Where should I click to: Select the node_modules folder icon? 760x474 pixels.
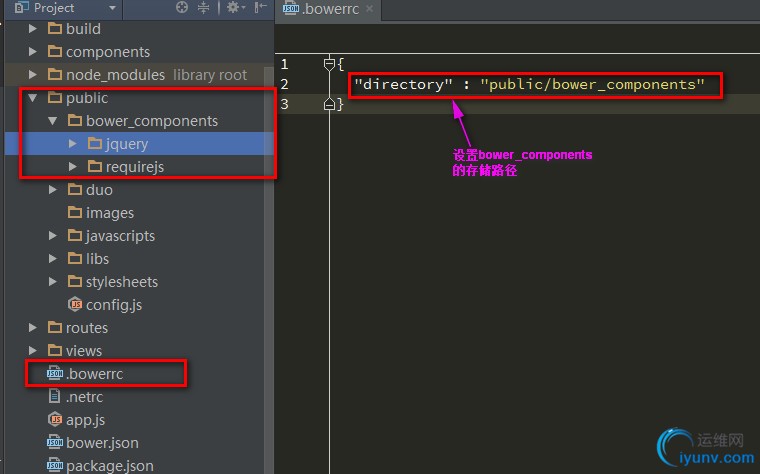[x=55, y=75]
